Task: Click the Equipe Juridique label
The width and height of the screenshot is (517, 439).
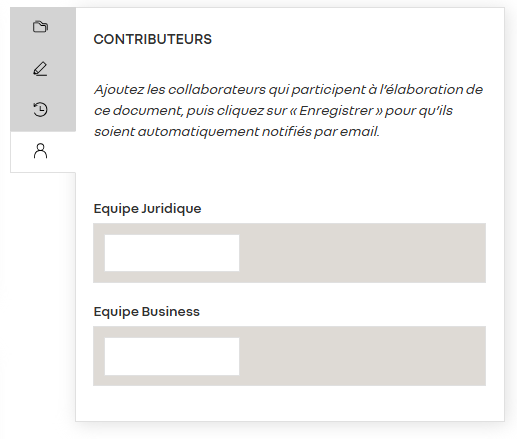Action: tap(147, 209)
